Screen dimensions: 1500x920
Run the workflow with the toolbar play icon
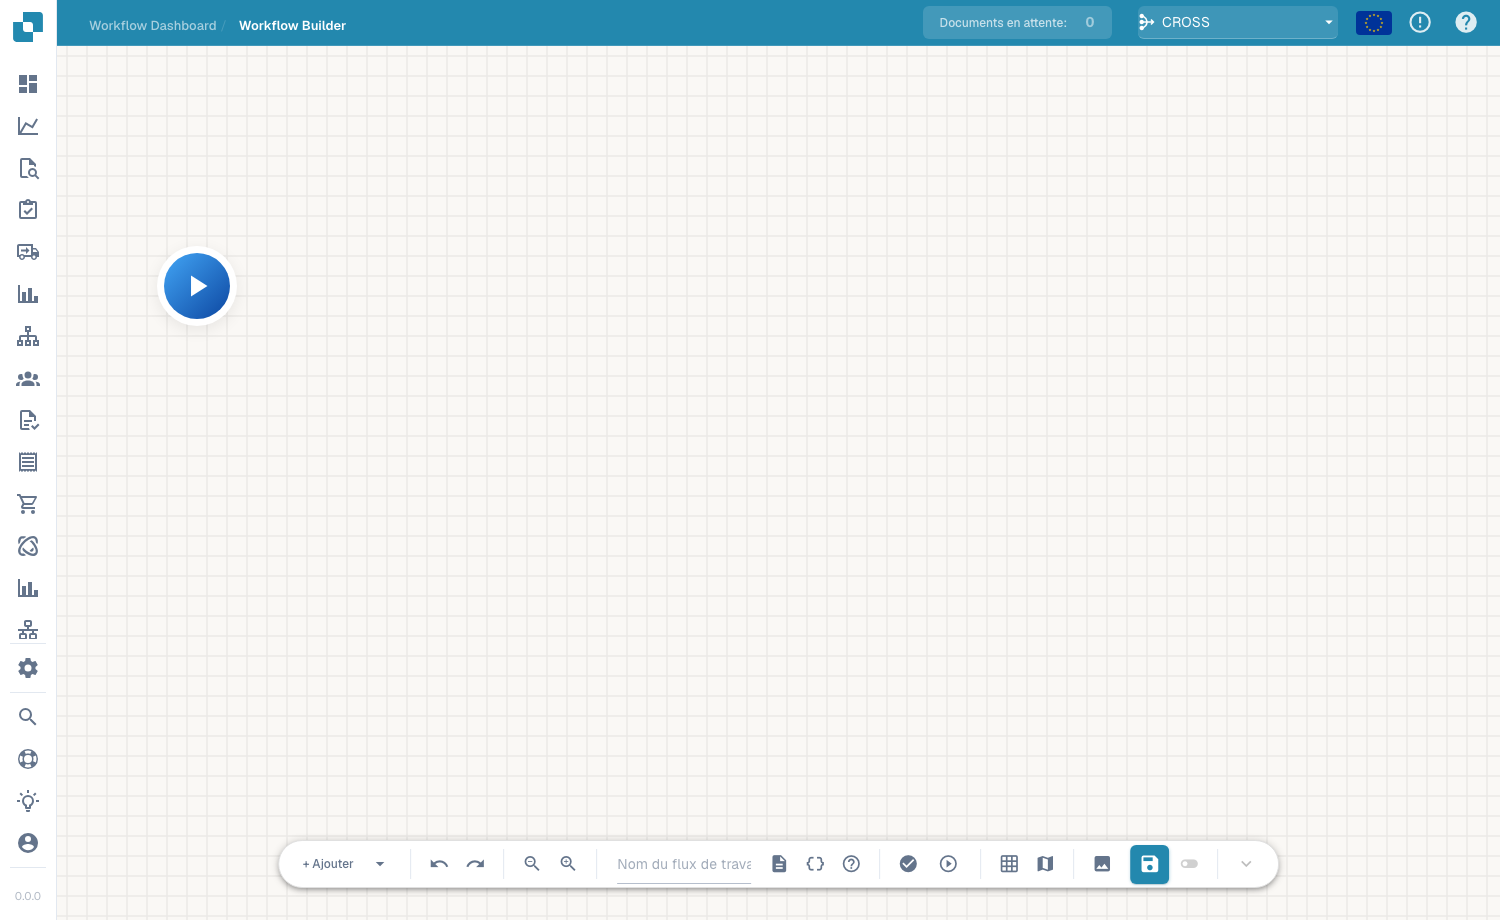click(x=948, y=864)
